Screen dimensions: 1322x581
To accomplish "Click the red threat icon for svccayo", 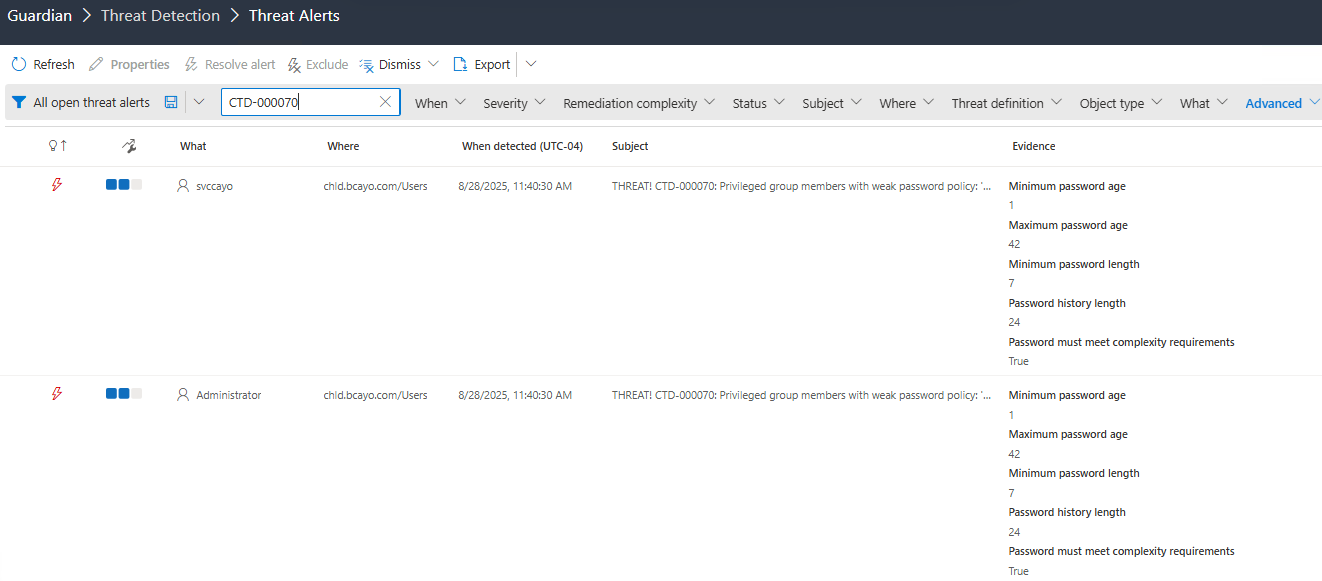I will pyautogui.click(x=57, y=185).
